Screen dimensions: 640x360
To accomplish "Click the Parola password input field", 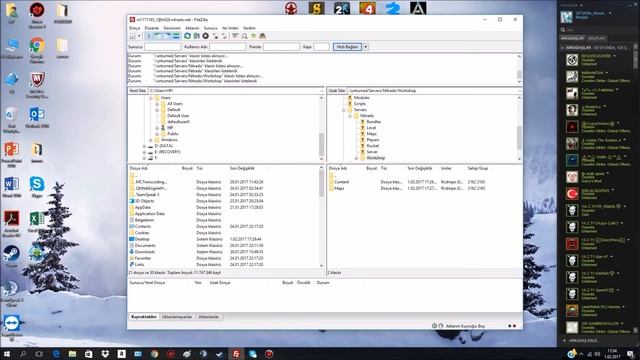I will [x=281, y=47].
